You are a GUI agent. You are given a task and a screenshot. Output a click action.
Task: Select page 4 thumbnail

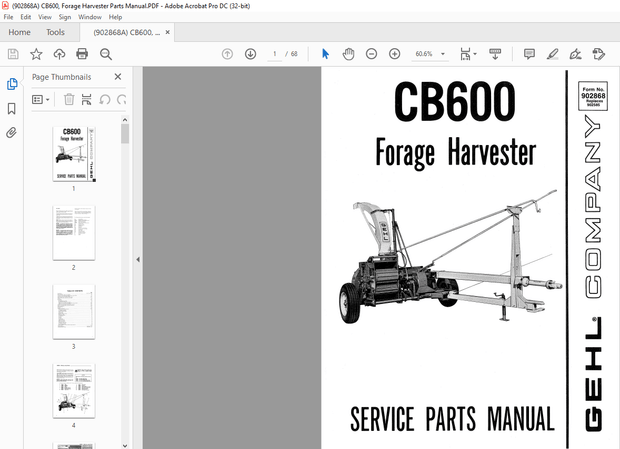pyautogui.click(x=74, y=391)
